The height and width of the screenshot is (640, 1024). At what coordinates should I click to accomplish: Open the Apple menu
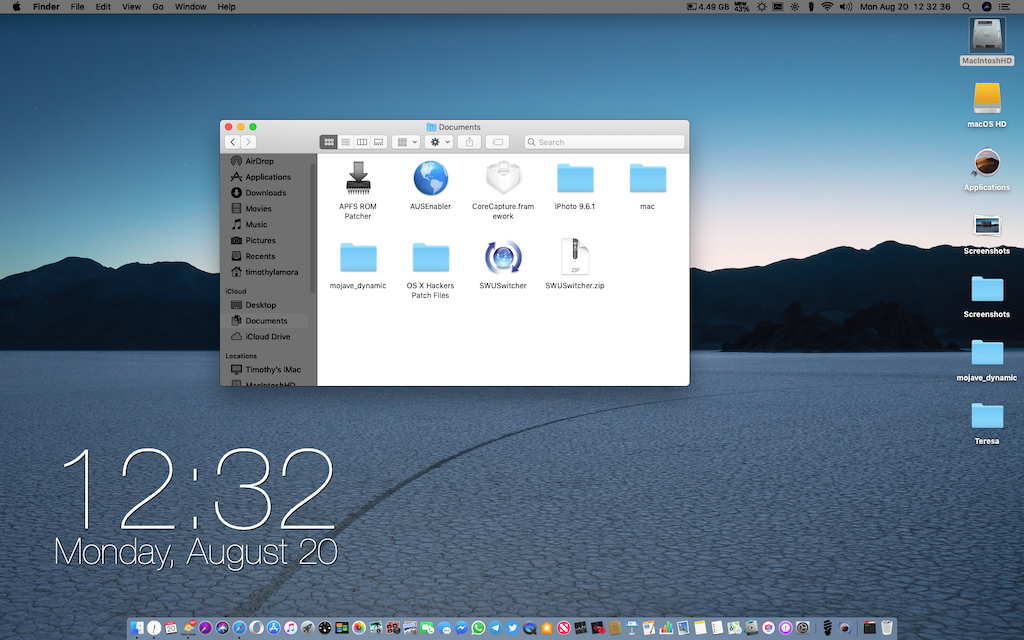[16, 7]
